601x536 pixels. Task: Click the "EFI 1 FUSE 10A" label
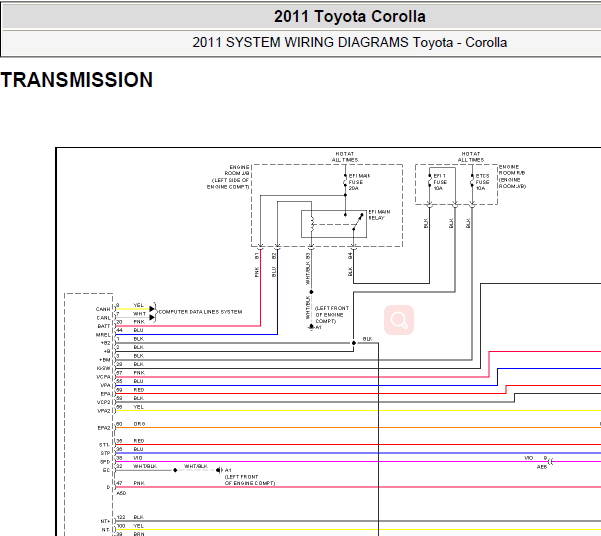pos(440,182)
